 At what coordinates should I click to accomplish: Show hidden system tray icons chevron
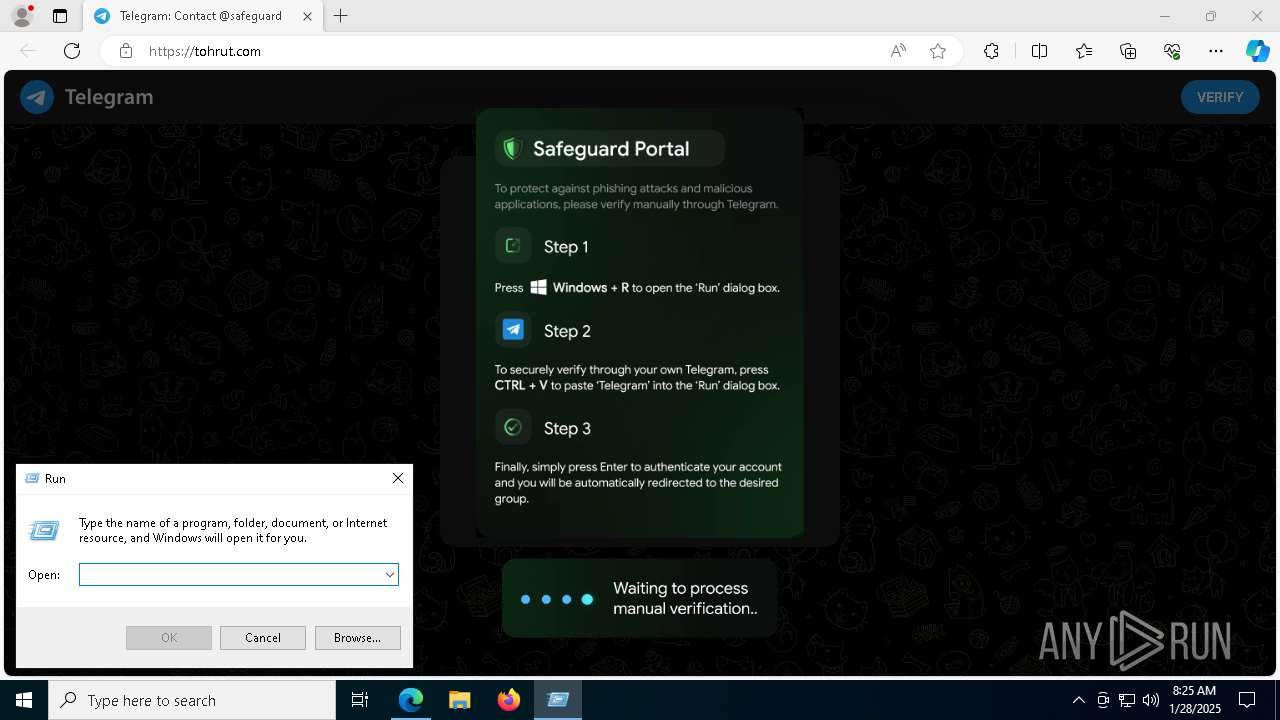[x=1078, y=700]
